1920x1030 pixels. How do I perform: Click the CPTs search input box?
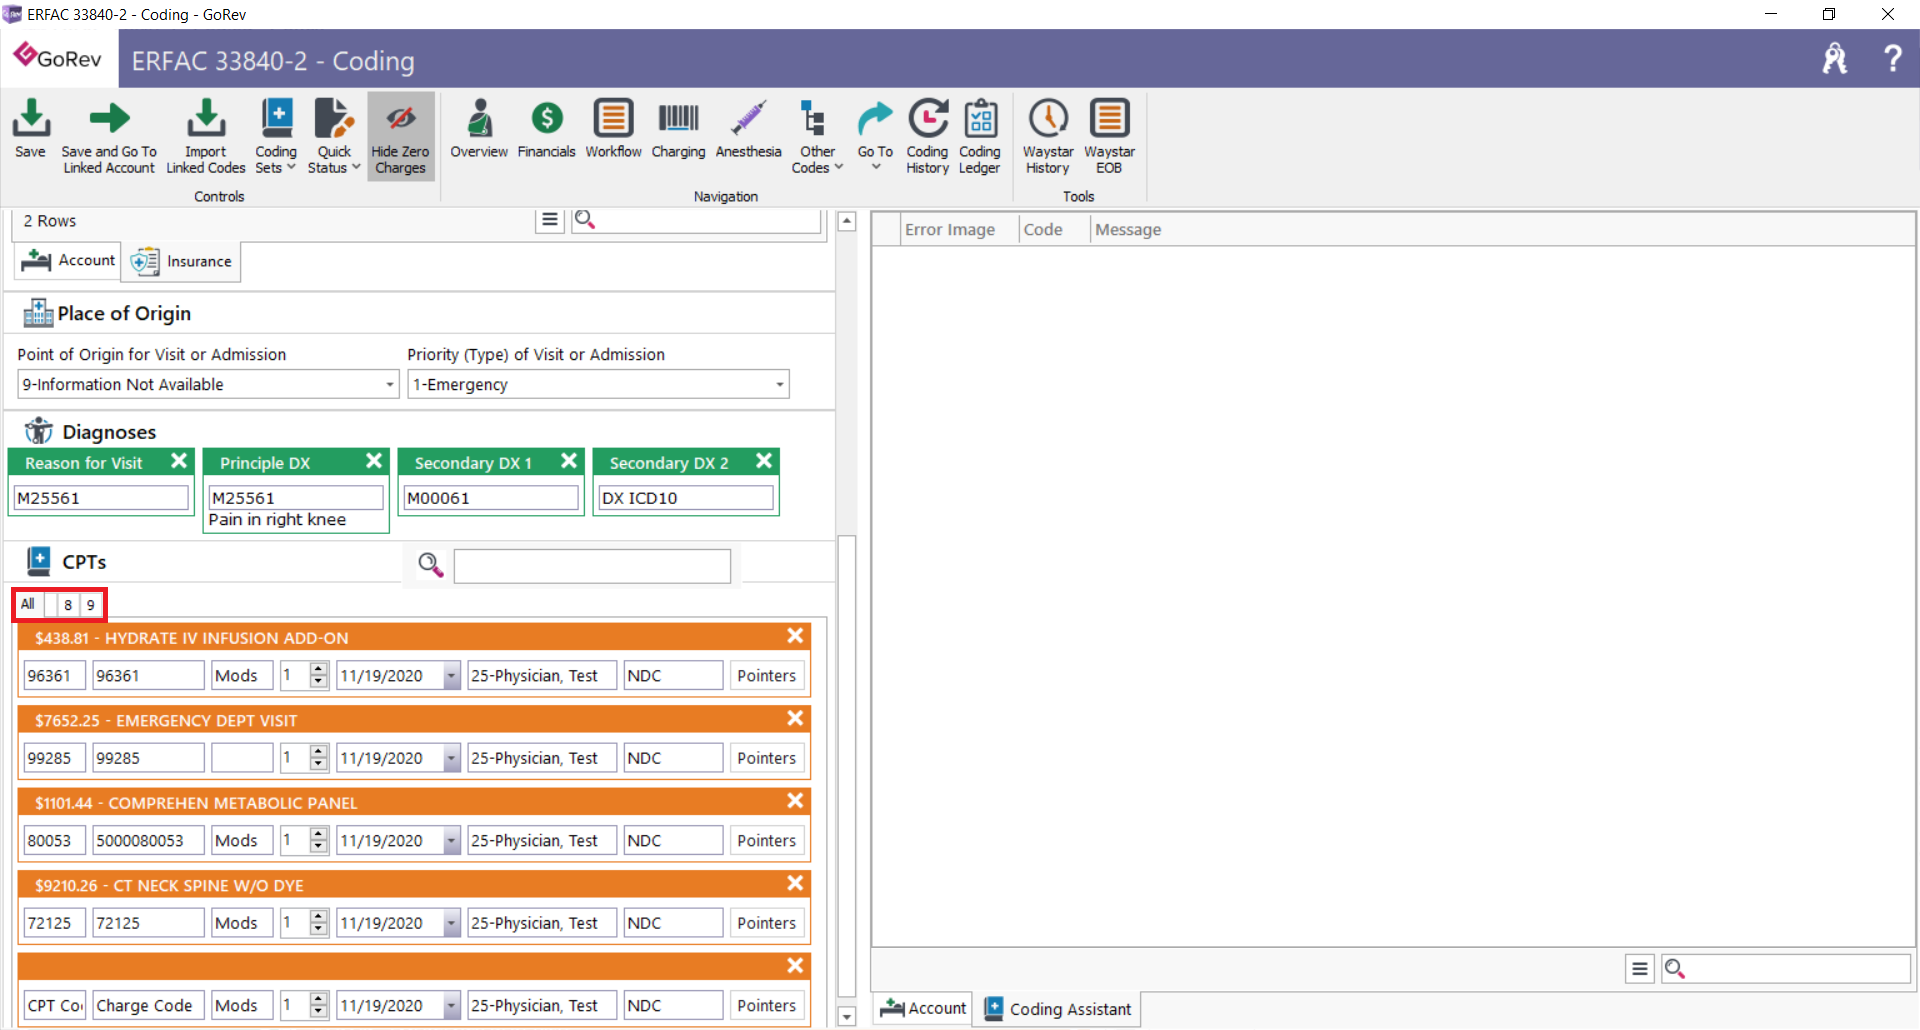pyautogui.click(x=592, y=565)
